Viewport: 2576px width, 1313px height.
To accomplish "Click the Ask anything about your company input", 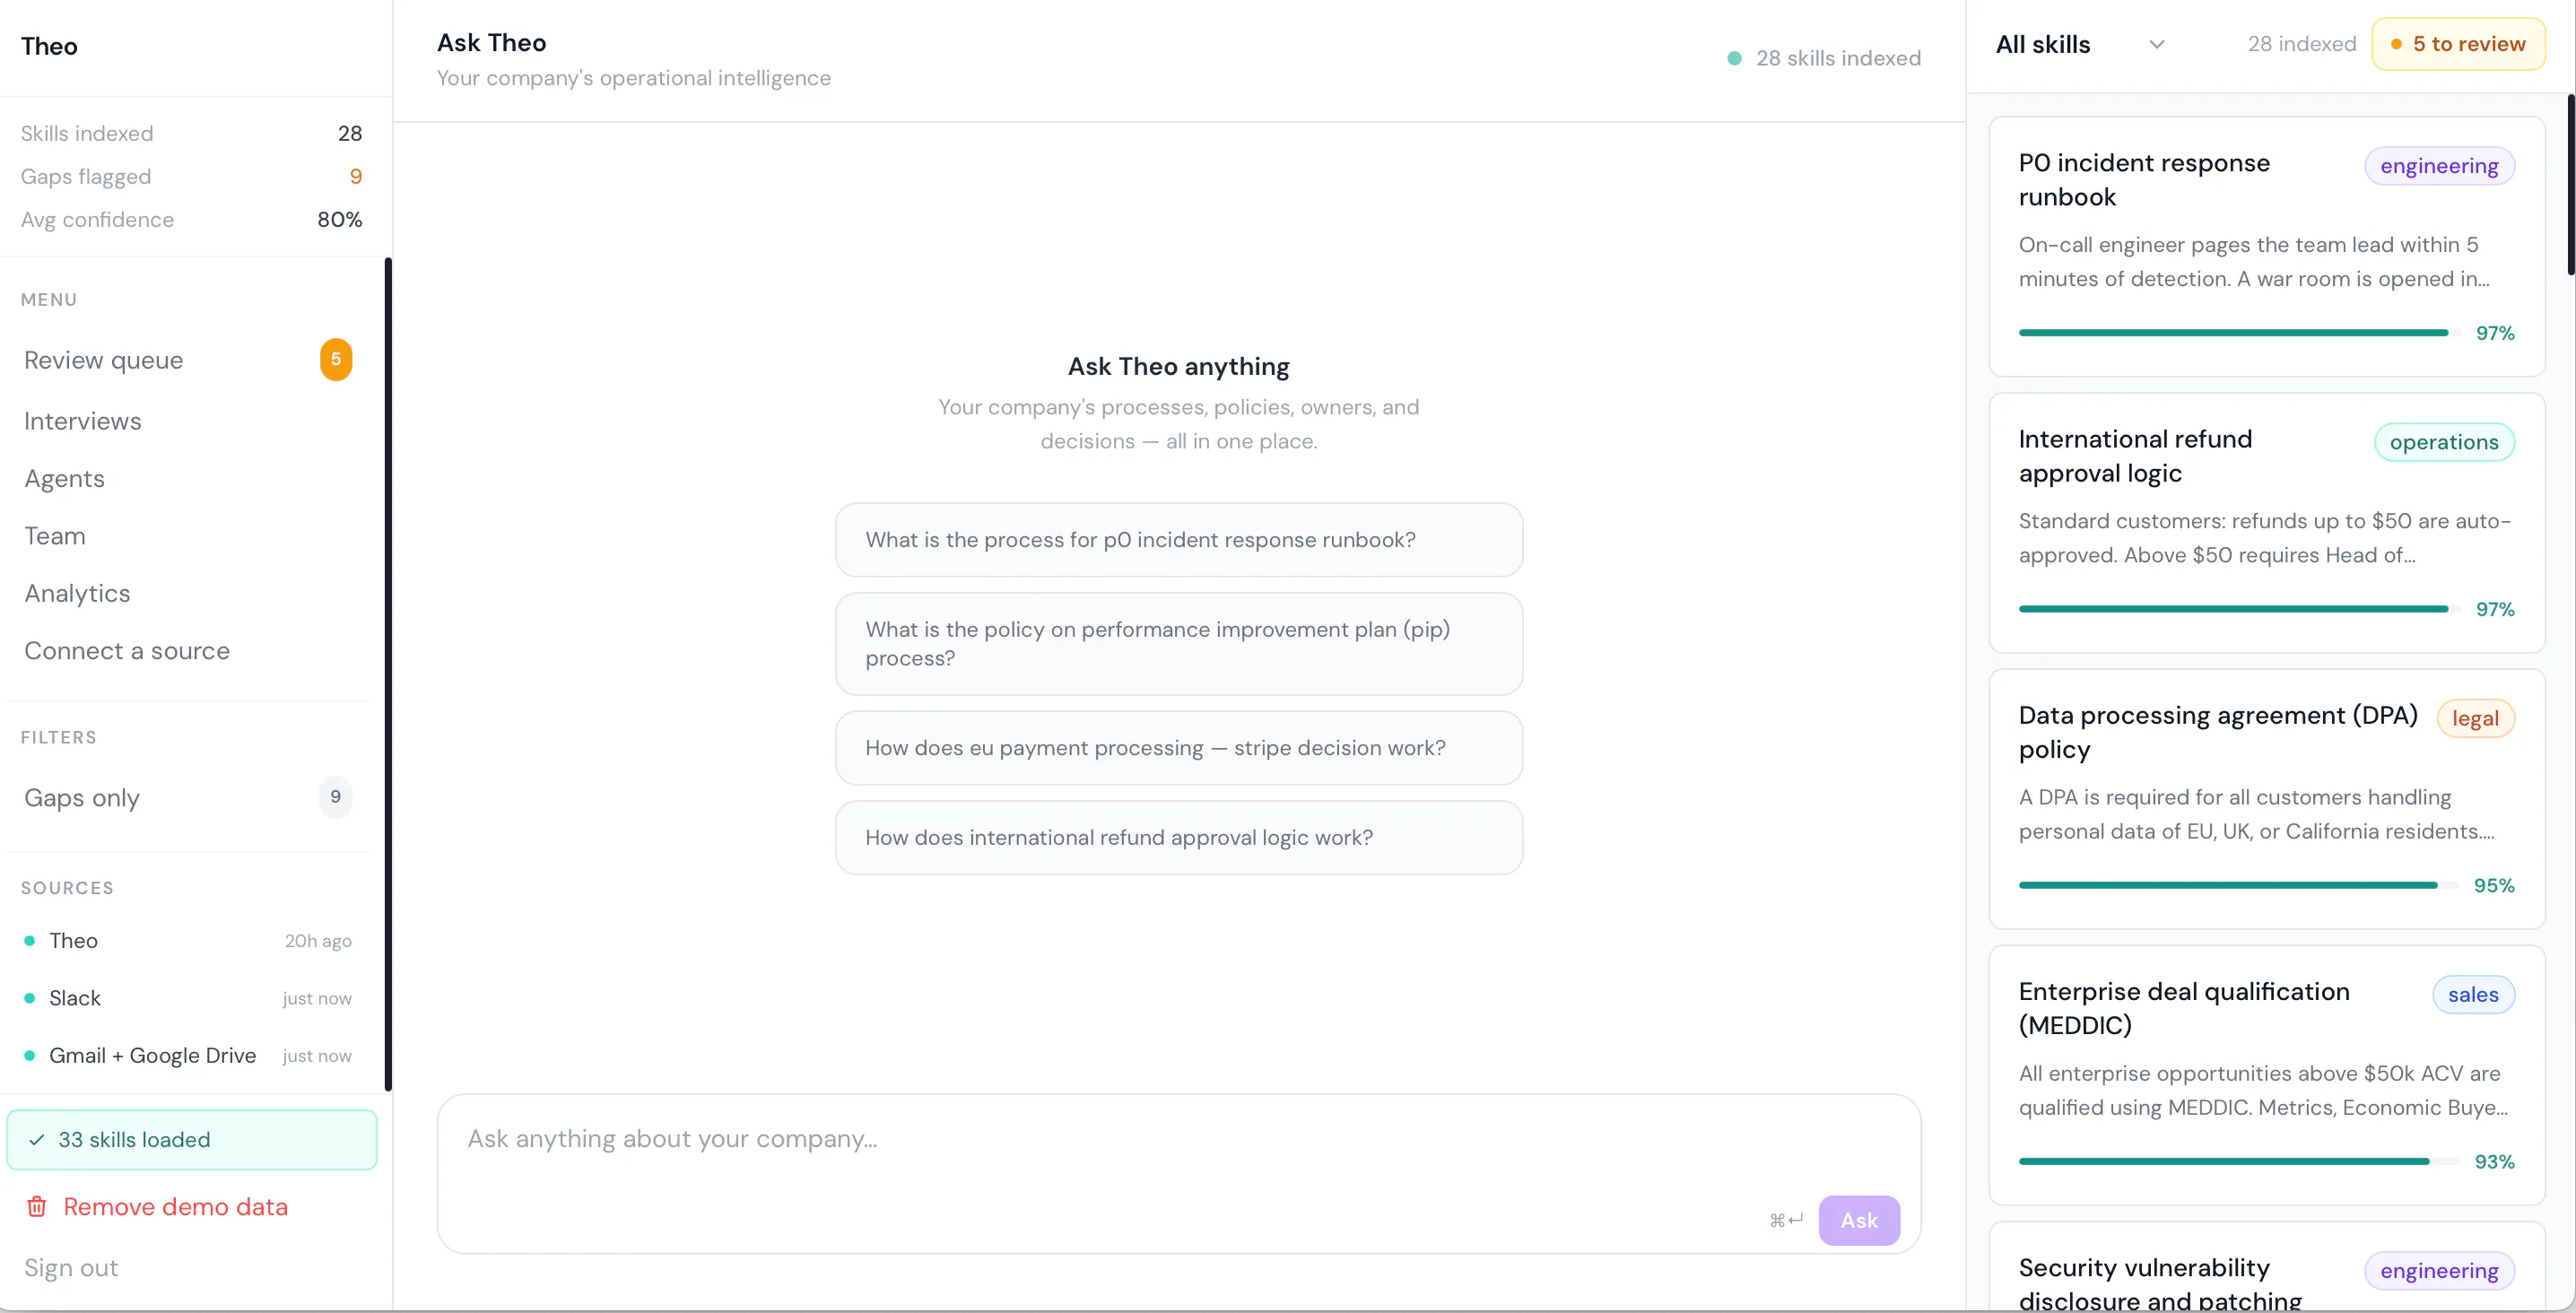I will [1178, 1173].
